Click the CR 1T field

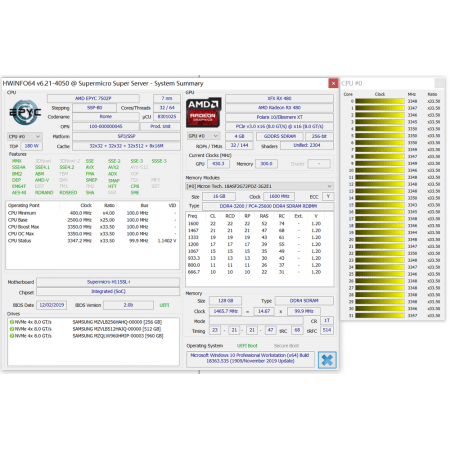[x=327, y=321]
